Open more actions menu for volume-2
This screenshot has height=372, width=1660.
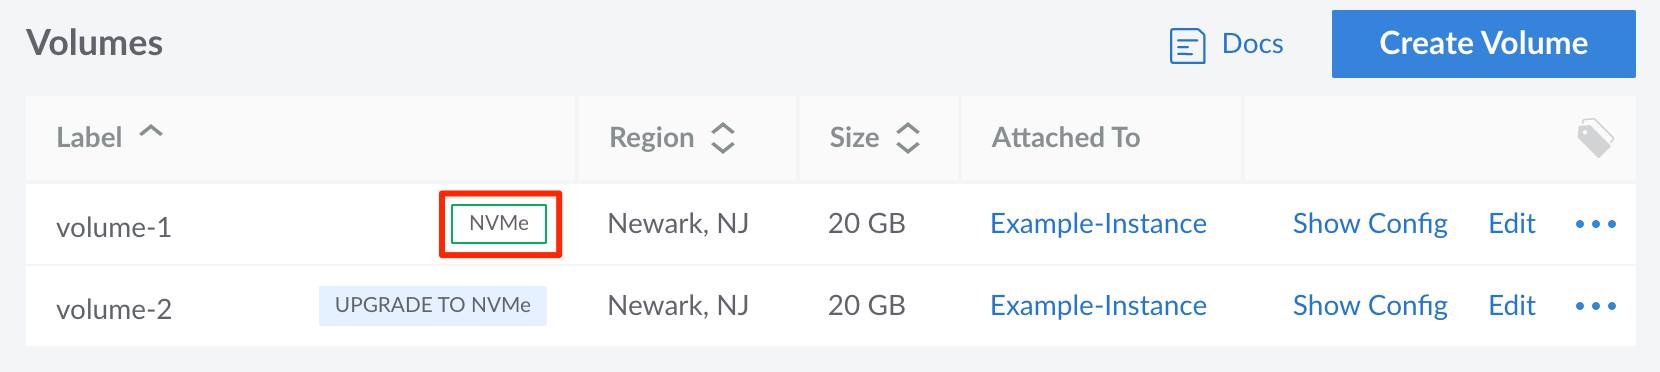1596,306
